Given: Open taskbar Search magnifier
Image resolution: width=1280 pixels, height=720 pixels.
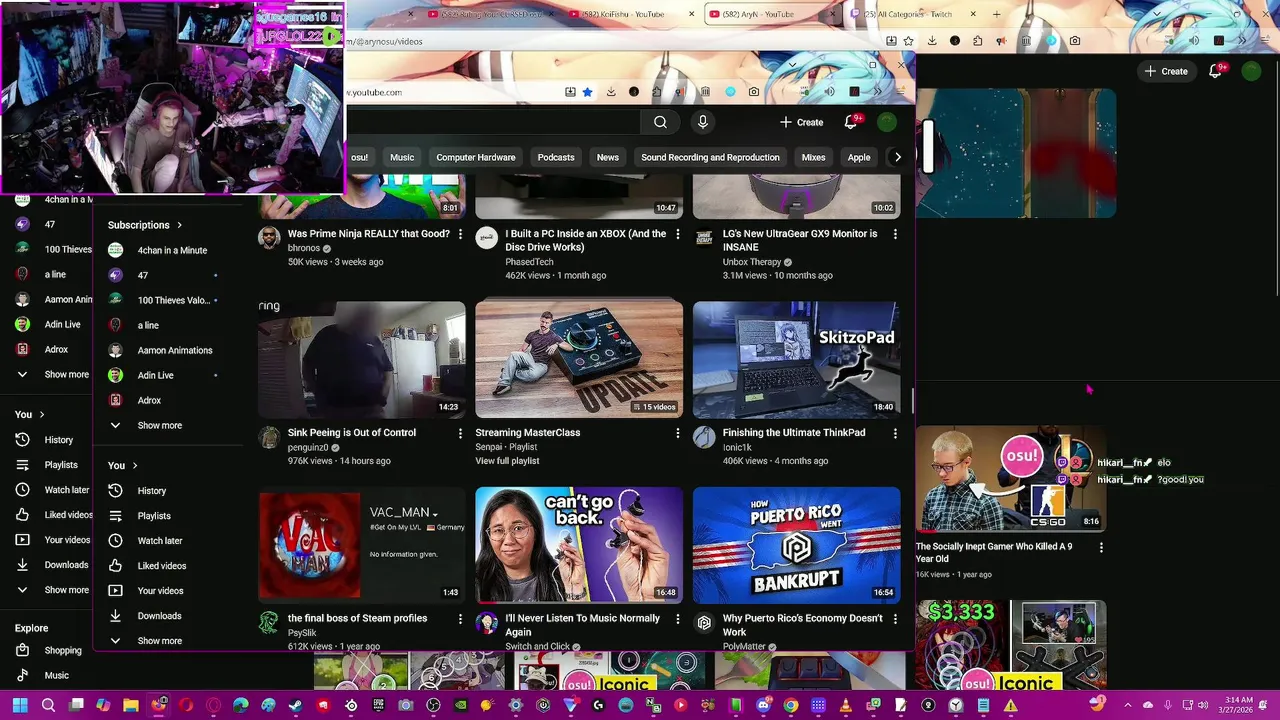Looking at the screenshot, I should (48, 705).
